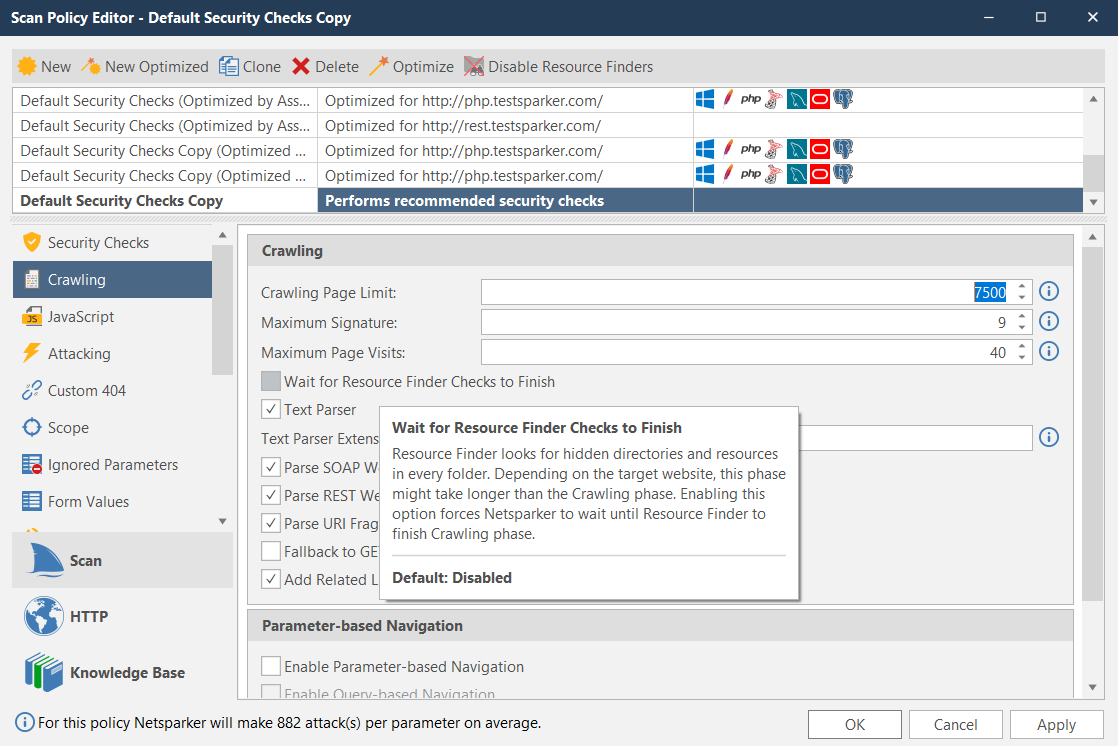Viewport: 1118px width, 746px height.
Task: Confirm changes with the OK button
Action: coord(854,724)
